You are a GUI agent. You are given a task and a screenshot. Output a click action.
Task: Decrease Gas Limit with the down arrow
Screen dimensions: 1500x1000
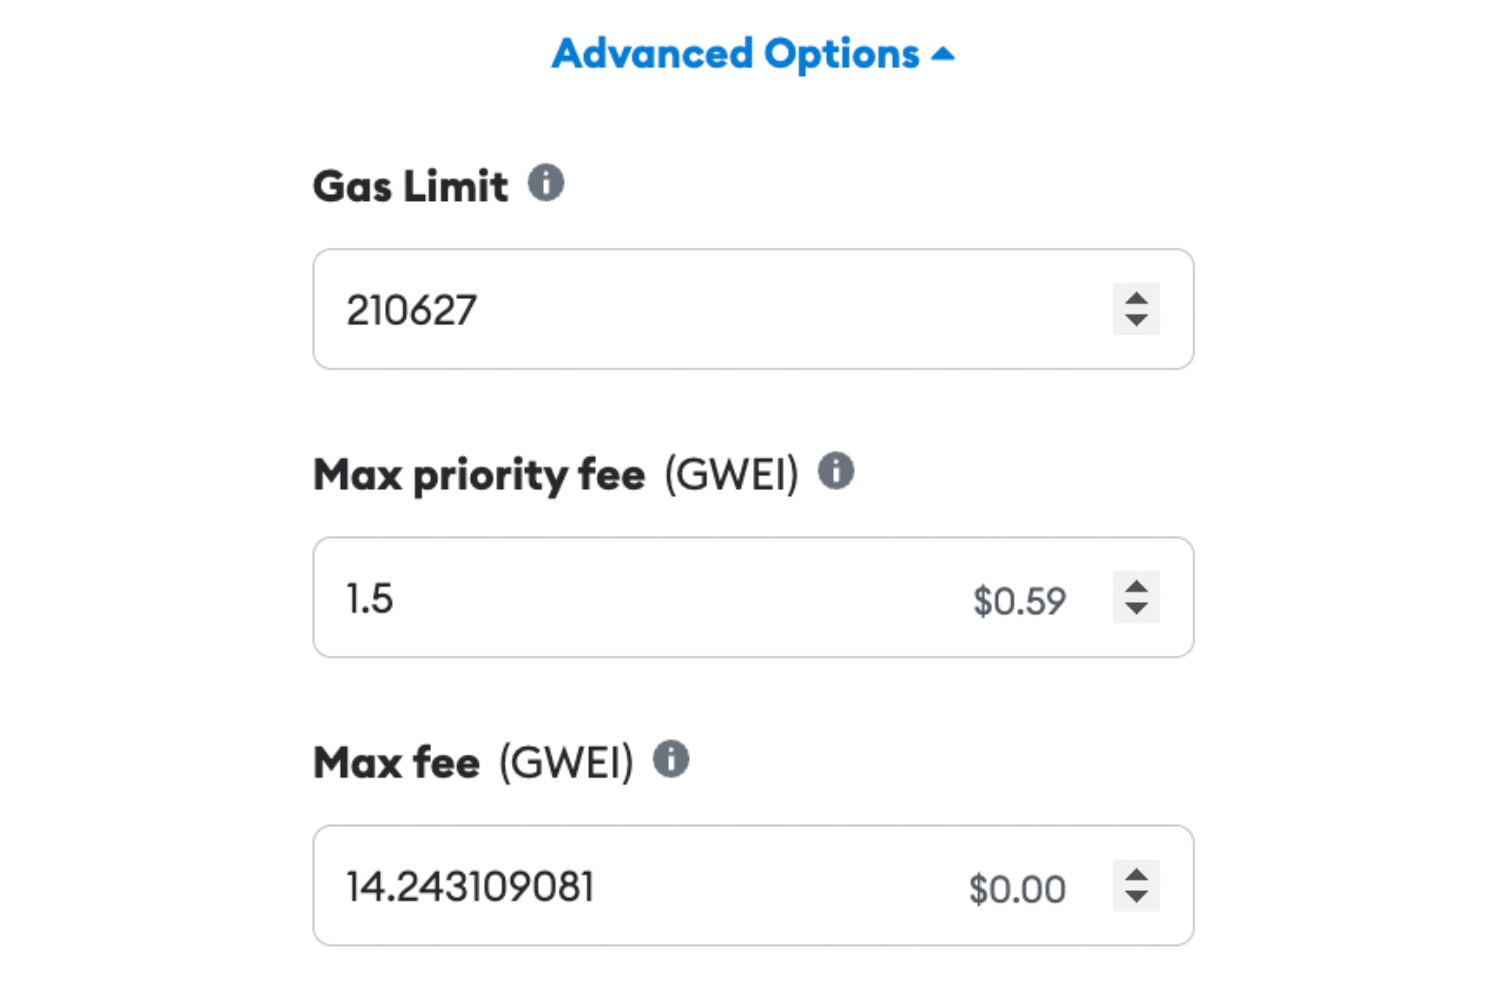(x=1136, y=321)
